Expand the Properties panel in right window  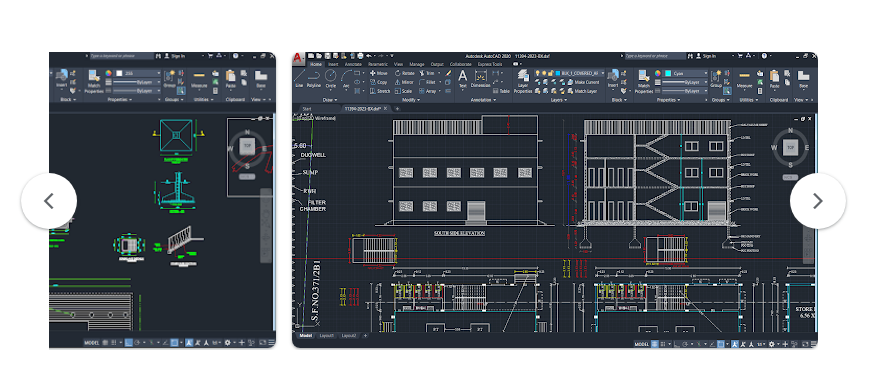668,100
